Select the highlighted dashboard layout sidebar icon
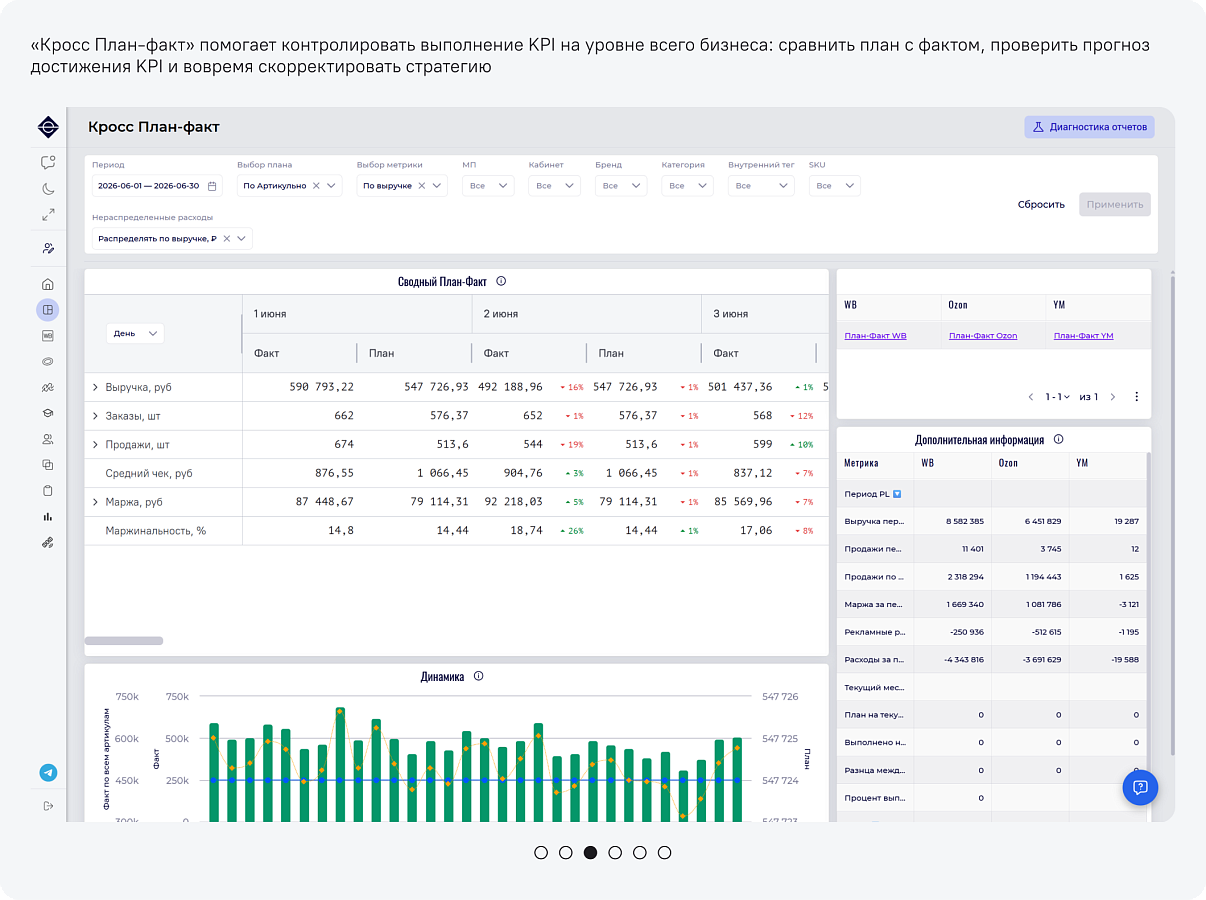Viewport: 1206px width, 900px height. (x=48, y=310)
